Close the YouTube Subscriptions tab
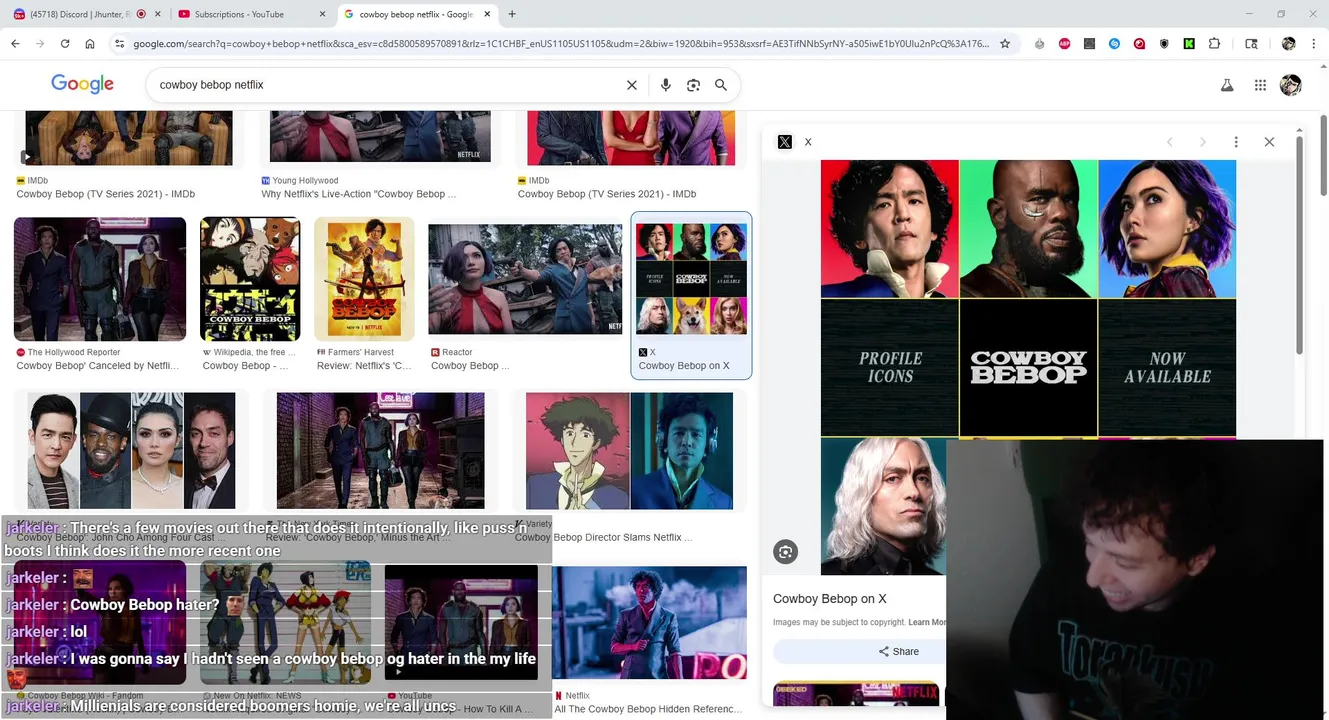Screen dimensions: 1329x720 pyautogui.click(x=322, y=14)
